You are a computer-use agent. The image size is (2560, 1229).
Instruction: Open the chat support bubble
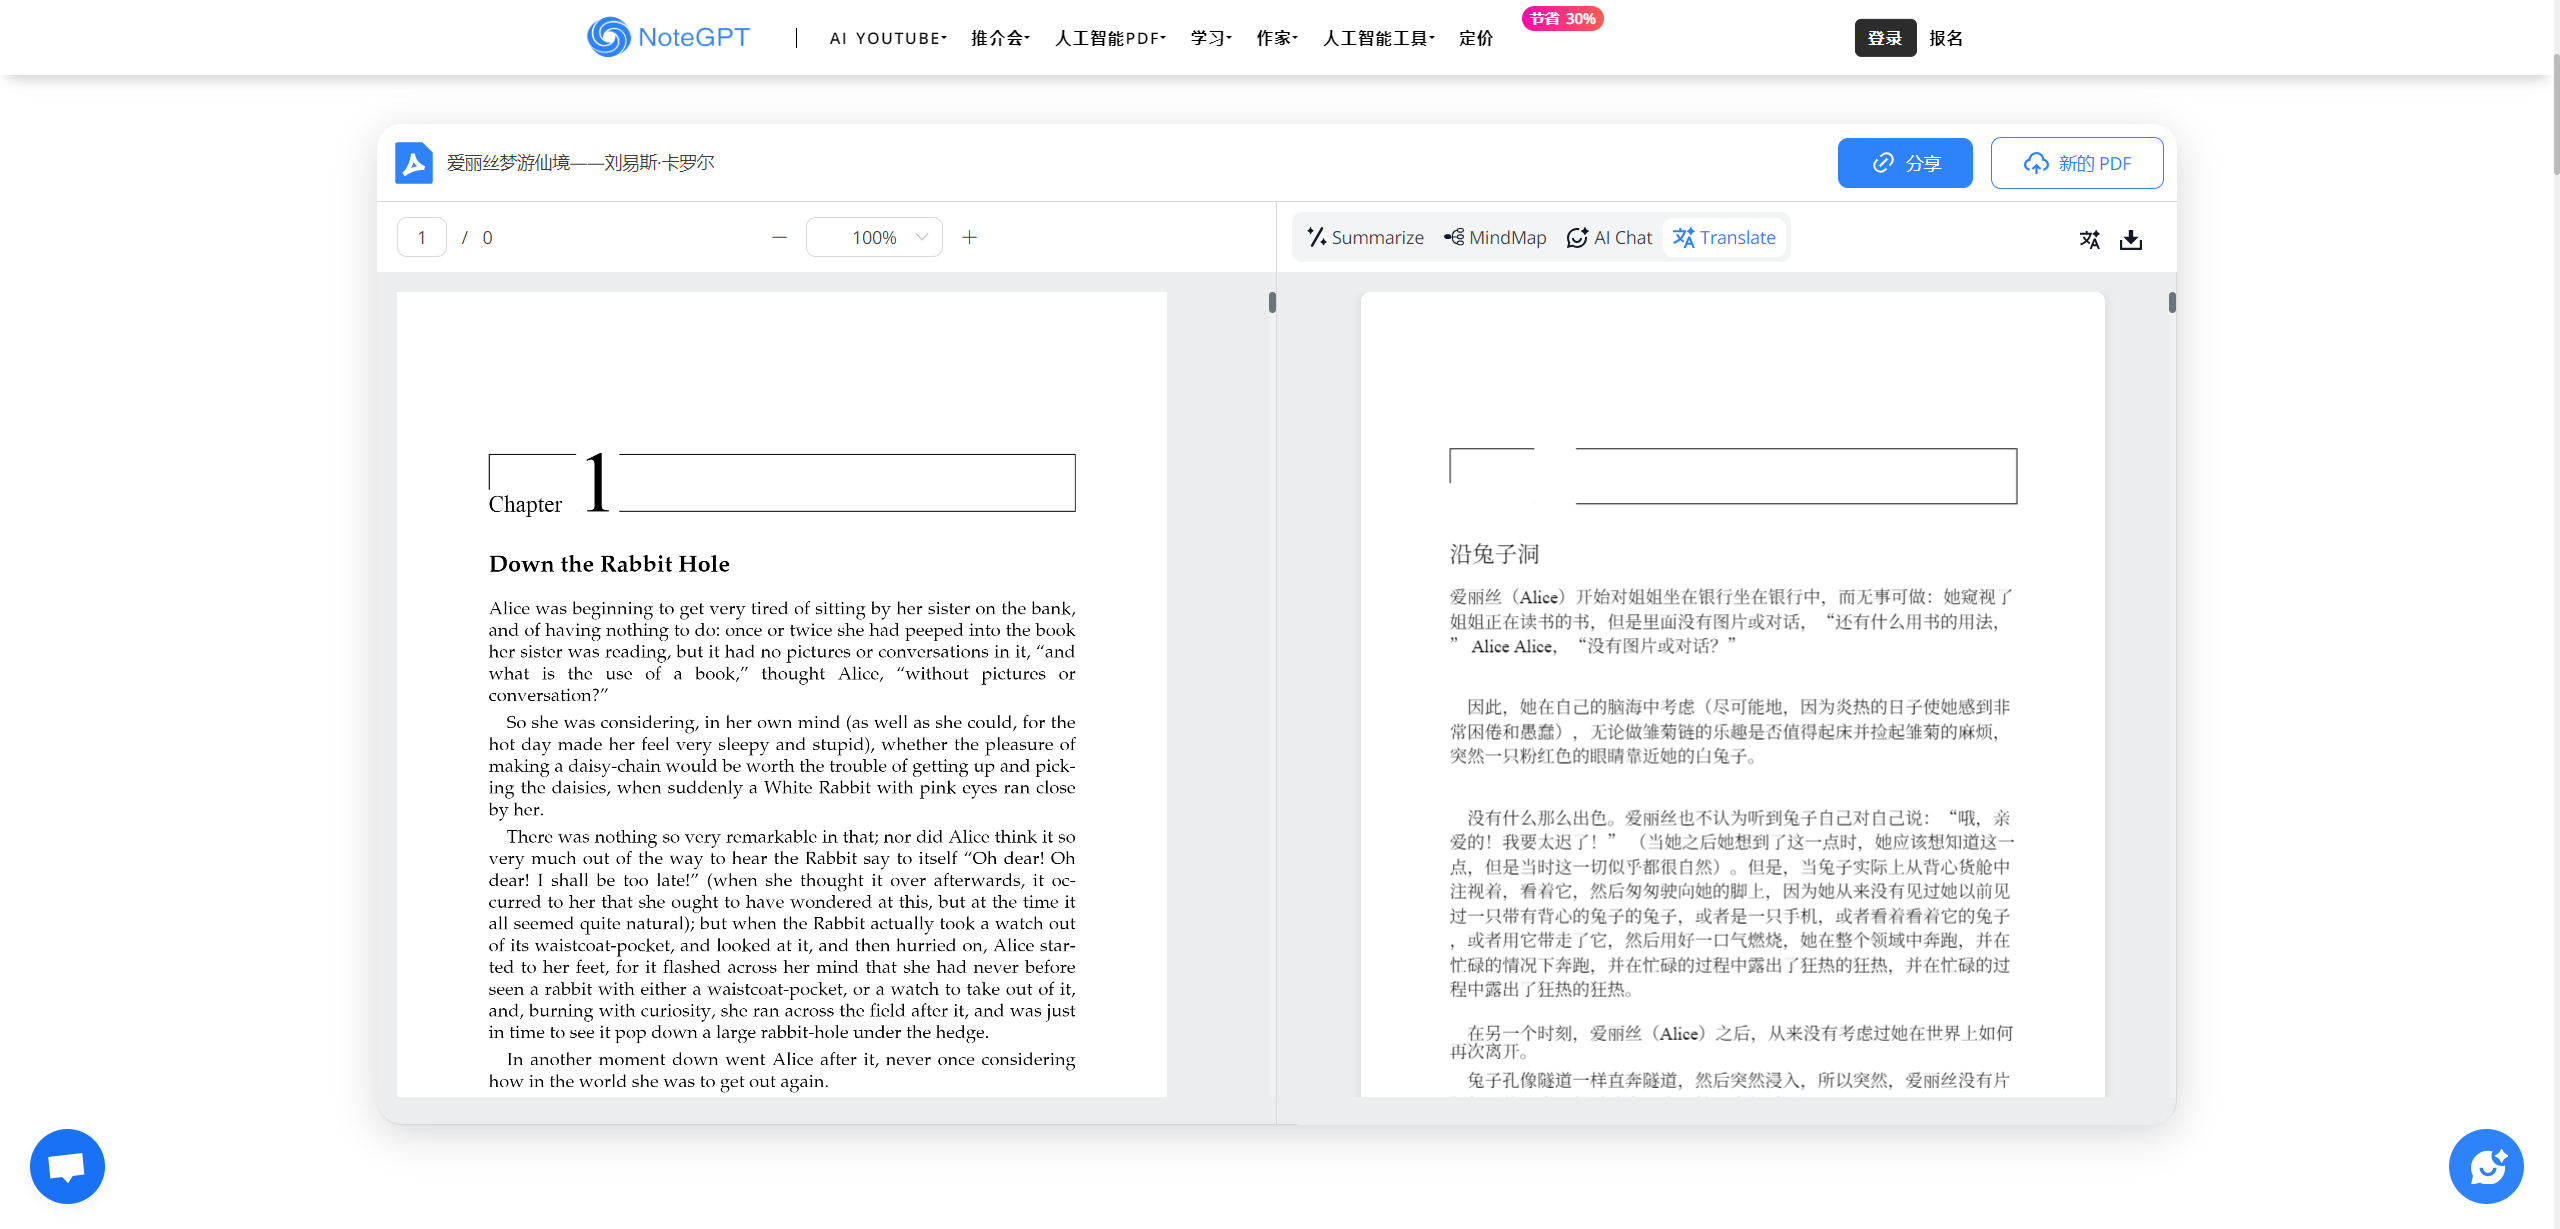click(67, 1166)
